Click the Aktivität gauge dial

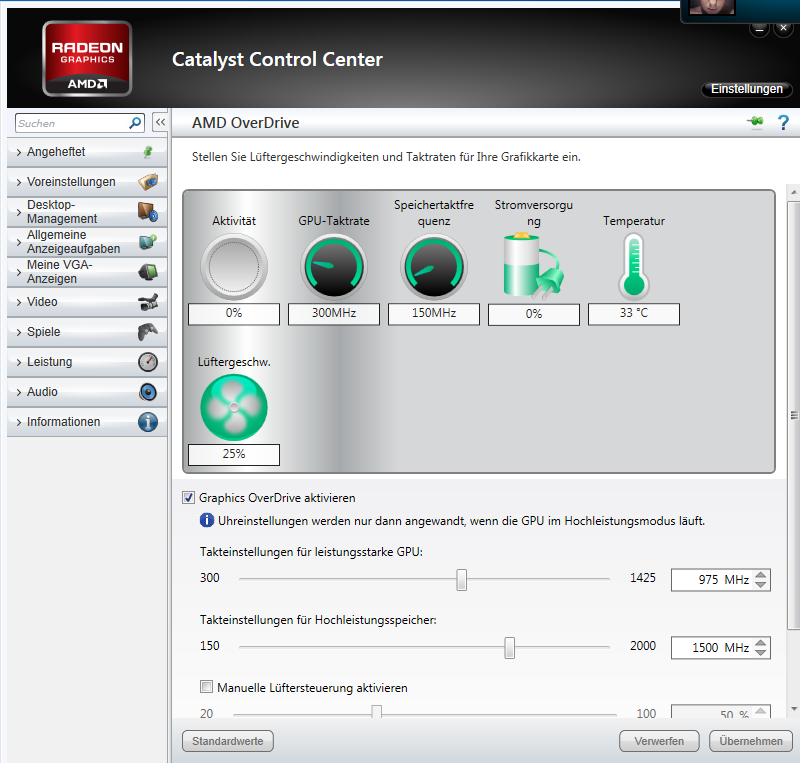pyautogui.click(x=234, y=266)
